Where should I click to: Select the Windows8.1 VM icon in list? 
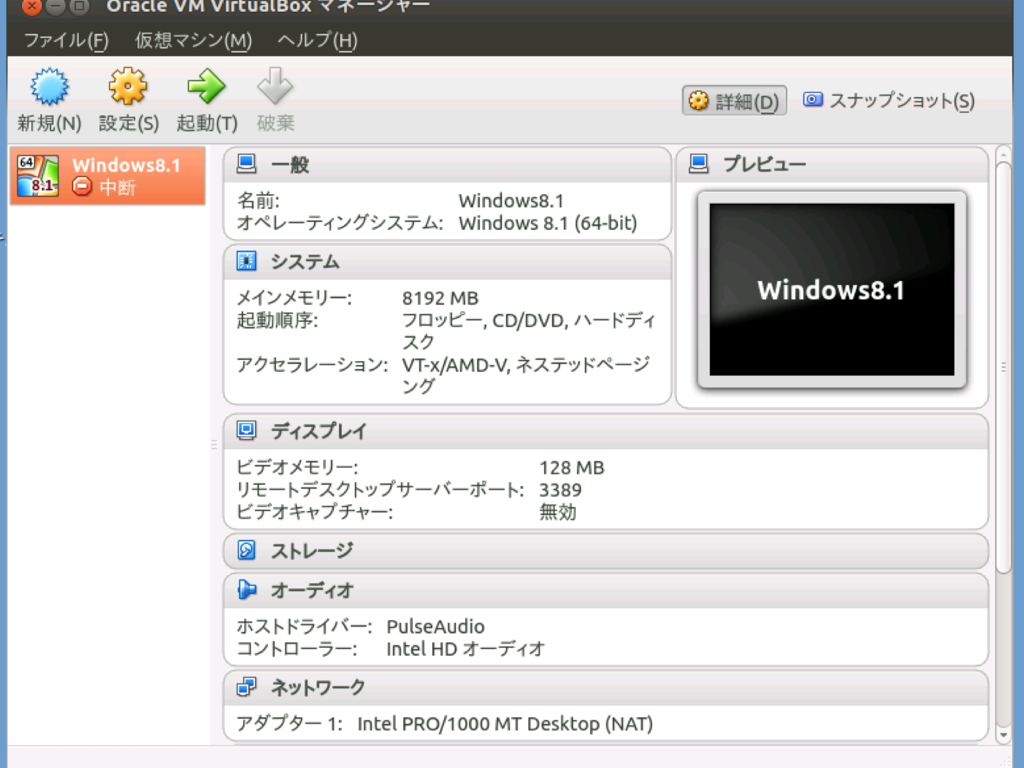click(x=38, y=176)
